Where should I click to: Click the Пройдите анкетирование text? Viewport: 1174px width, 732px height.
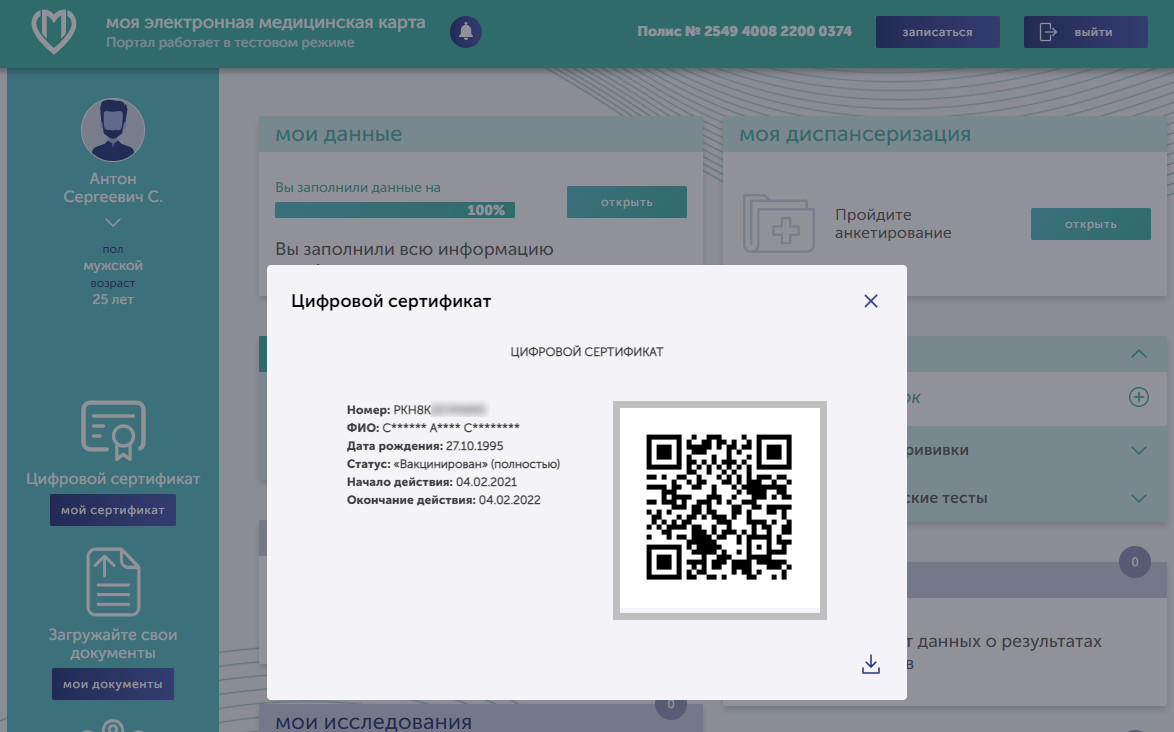(x=893, y=224)
